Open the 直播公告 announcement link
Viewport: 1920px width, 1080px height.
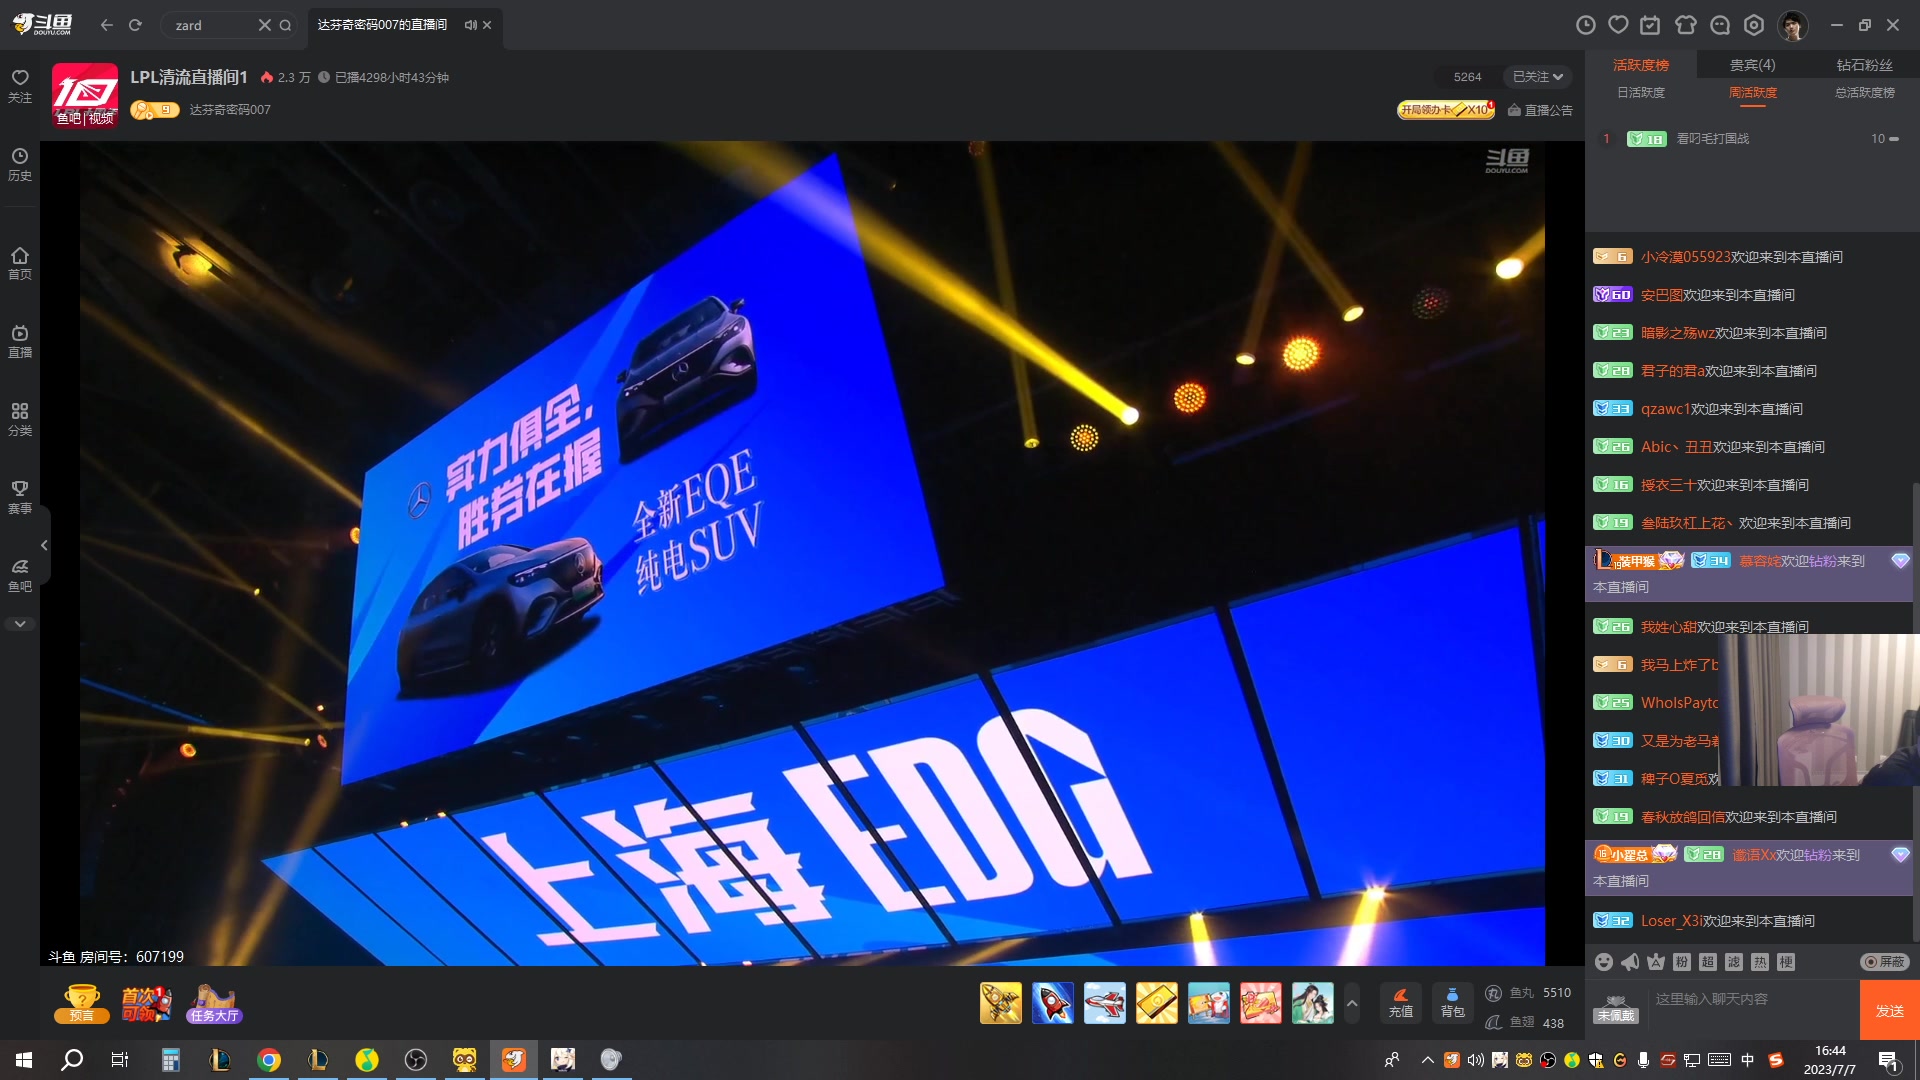pyautogui.click(x=1540, y=110)
